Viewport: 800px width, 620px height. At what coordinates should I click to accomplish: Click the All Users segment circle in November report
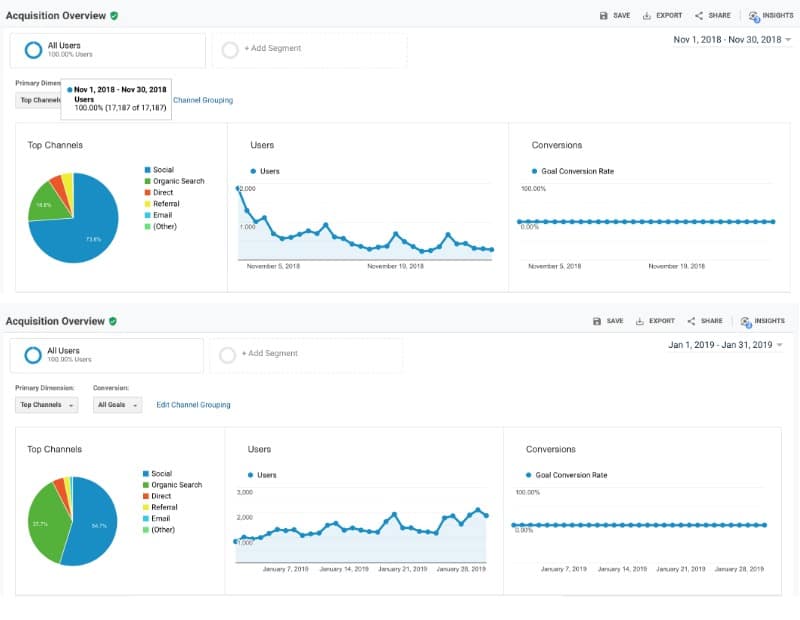[33, 50]
